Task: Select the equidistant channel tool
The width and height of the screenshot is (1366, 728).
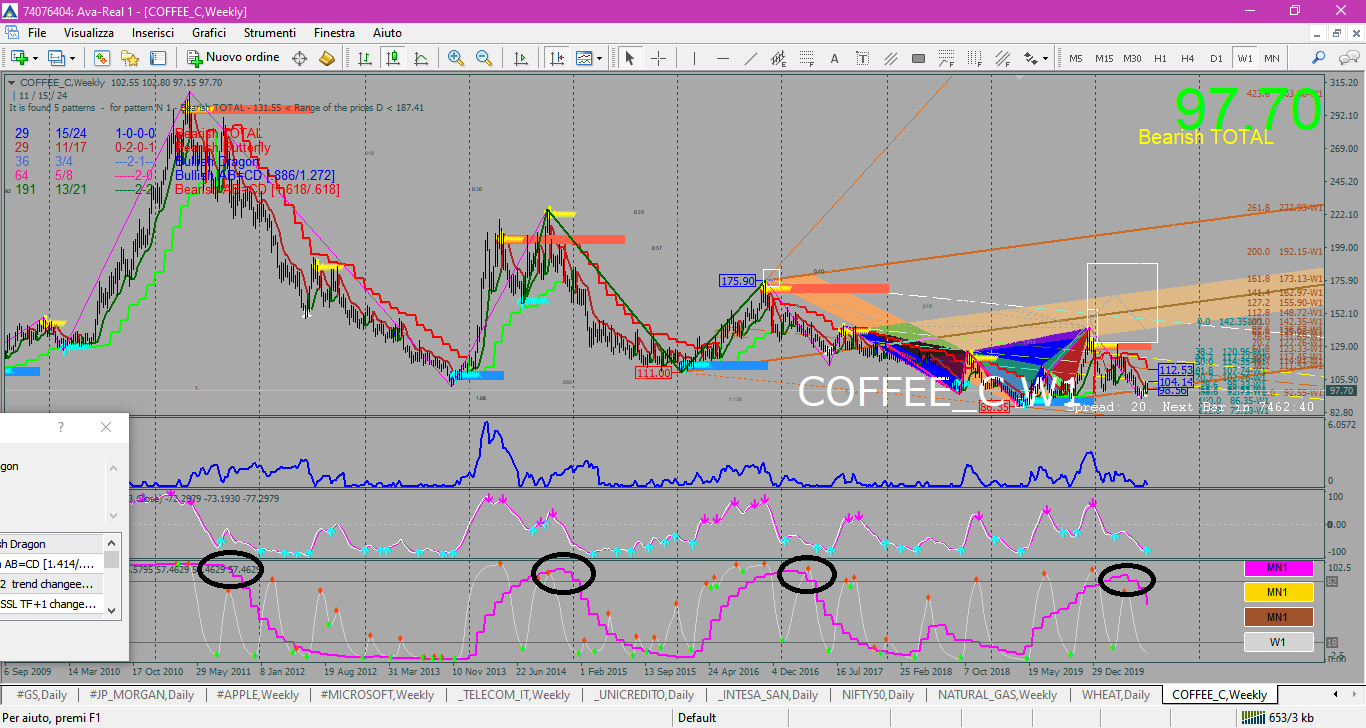Action: 777,58
